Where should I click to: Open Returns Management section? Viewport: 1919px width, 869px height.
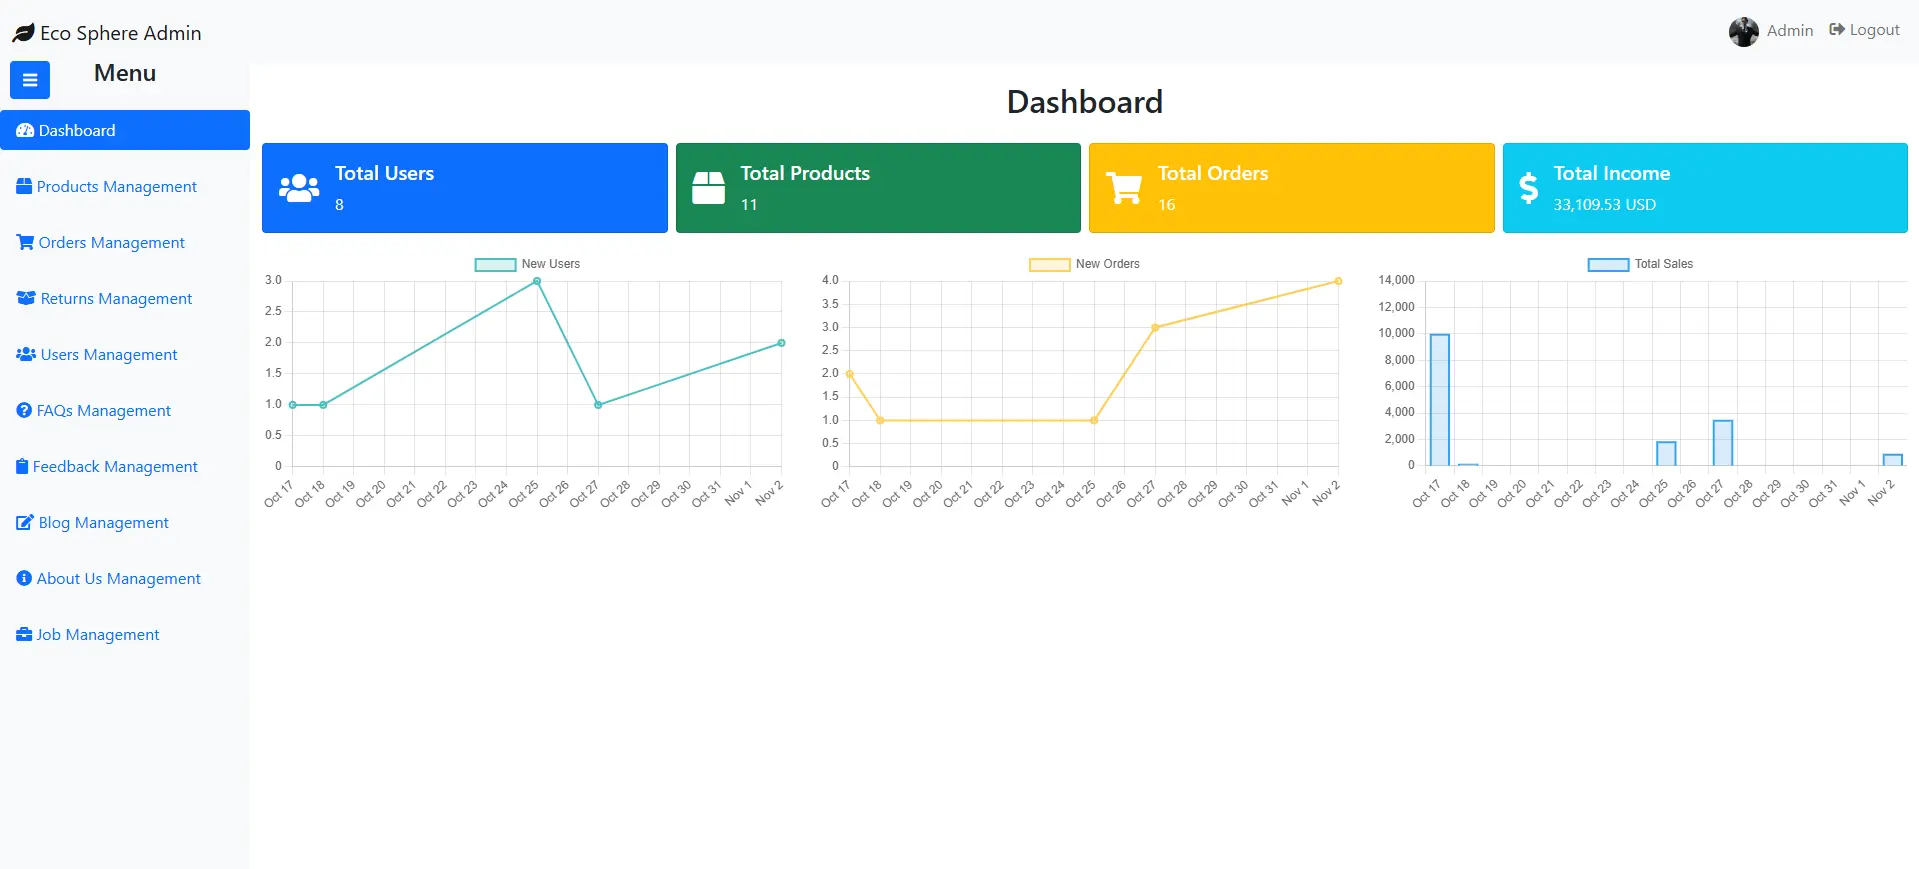[116, 299]
